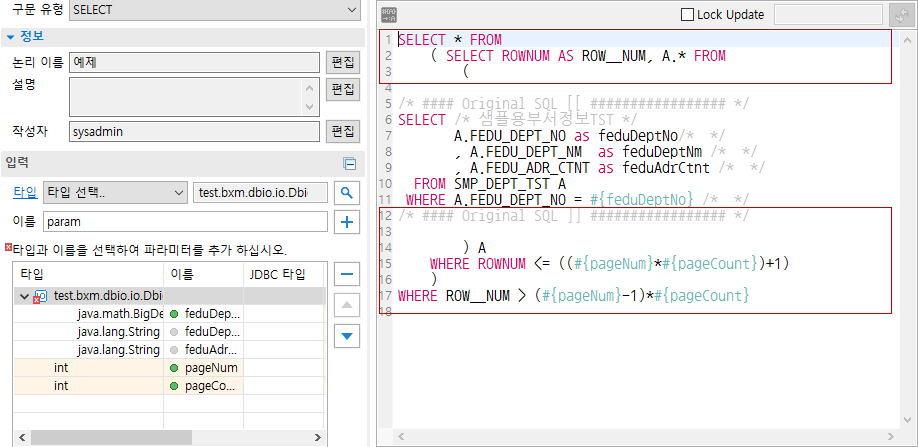The image size is (918, 447).
Task: Click SQL line 1 SELECT * FROM
Action: click(450, 40)
